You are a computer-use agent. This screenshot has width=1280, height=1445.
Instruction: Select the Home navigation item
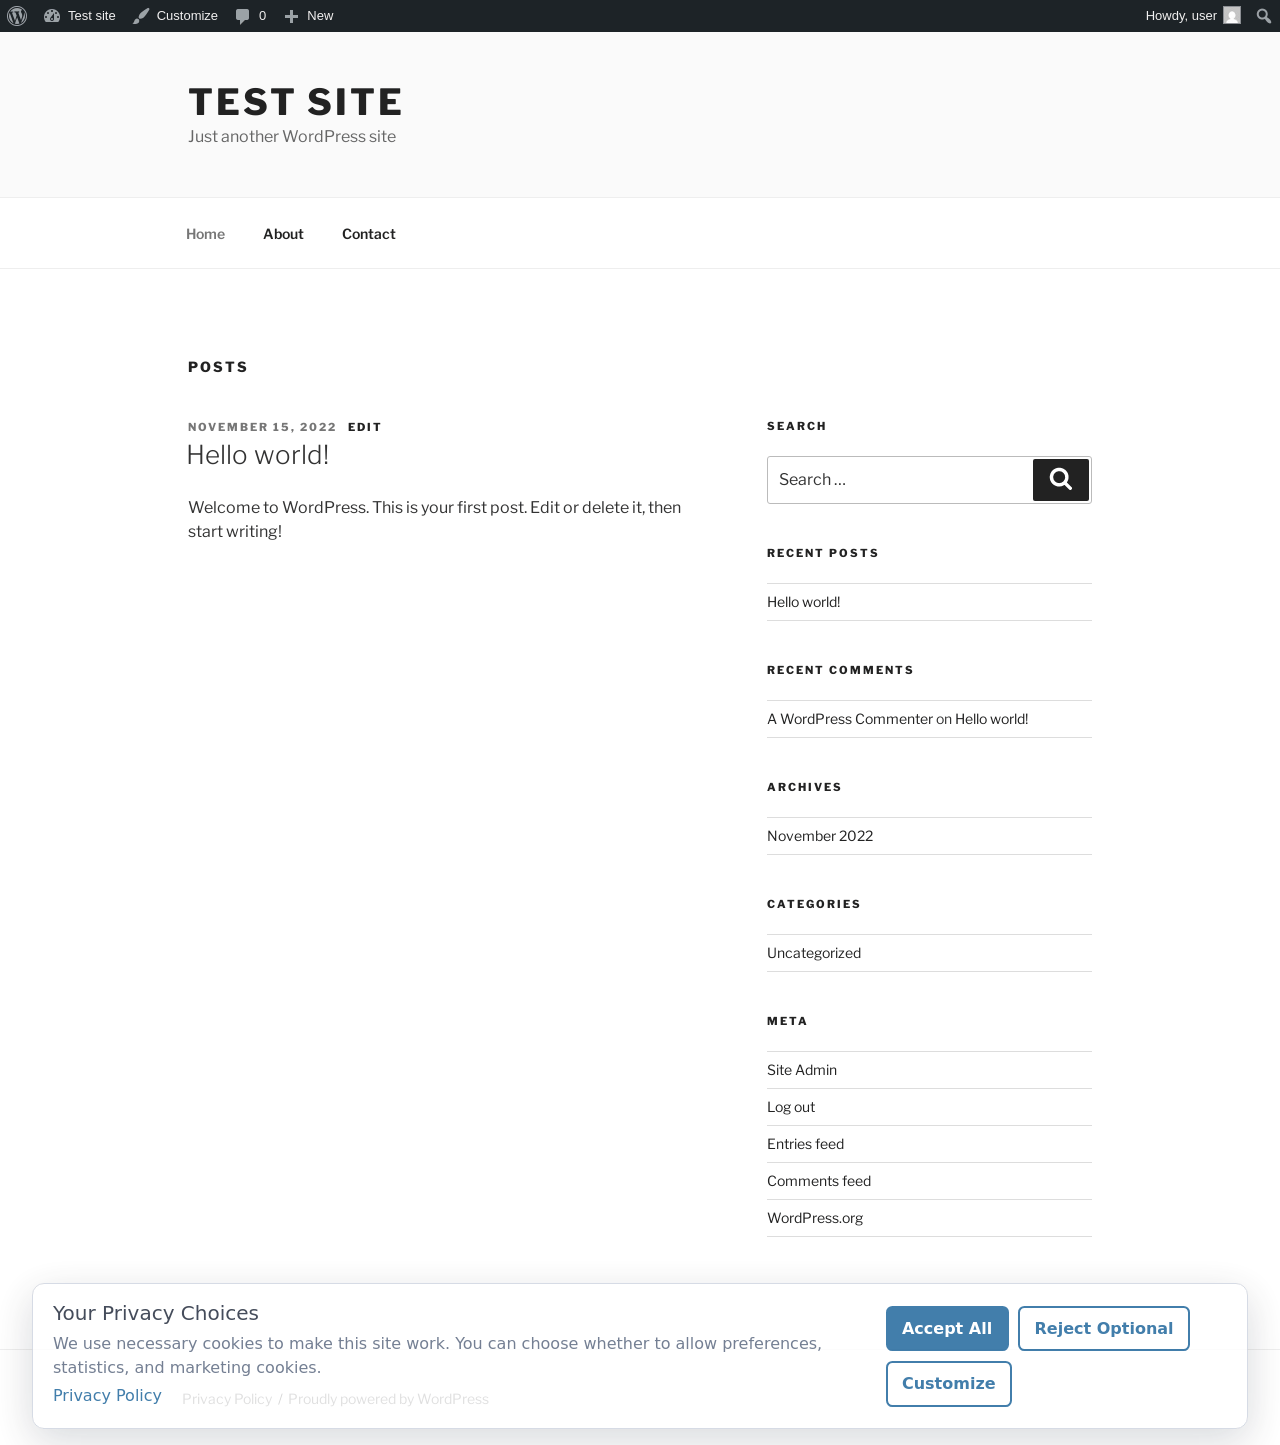(x=205, y=234)
